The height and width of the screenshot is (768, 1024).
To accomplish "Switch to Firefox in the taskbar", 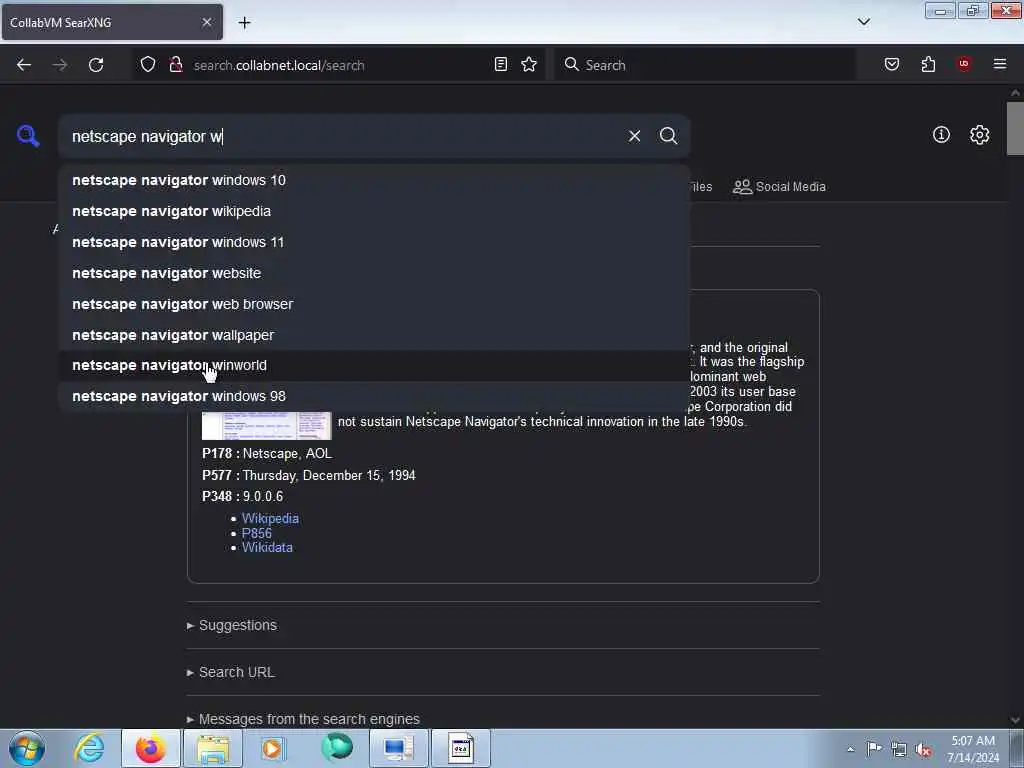I will (x=151, y=748).
